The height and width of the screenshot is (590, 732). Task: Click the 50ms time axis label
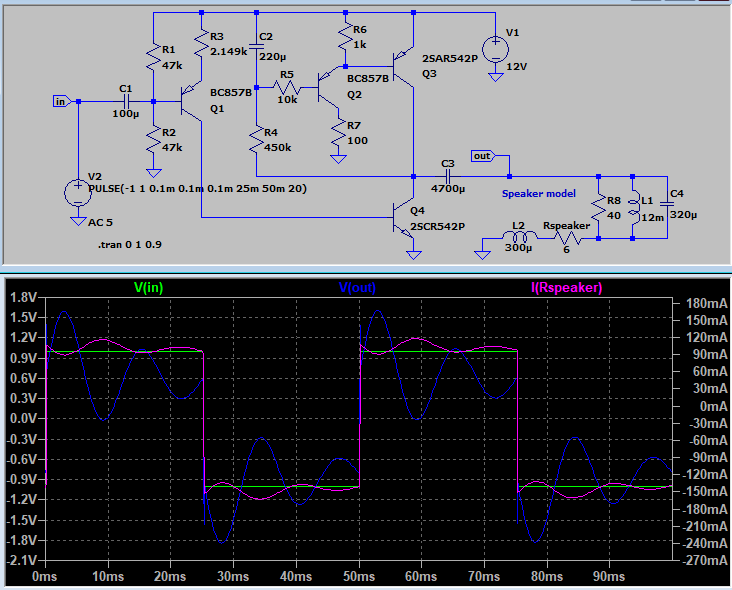tap(359, 576)
